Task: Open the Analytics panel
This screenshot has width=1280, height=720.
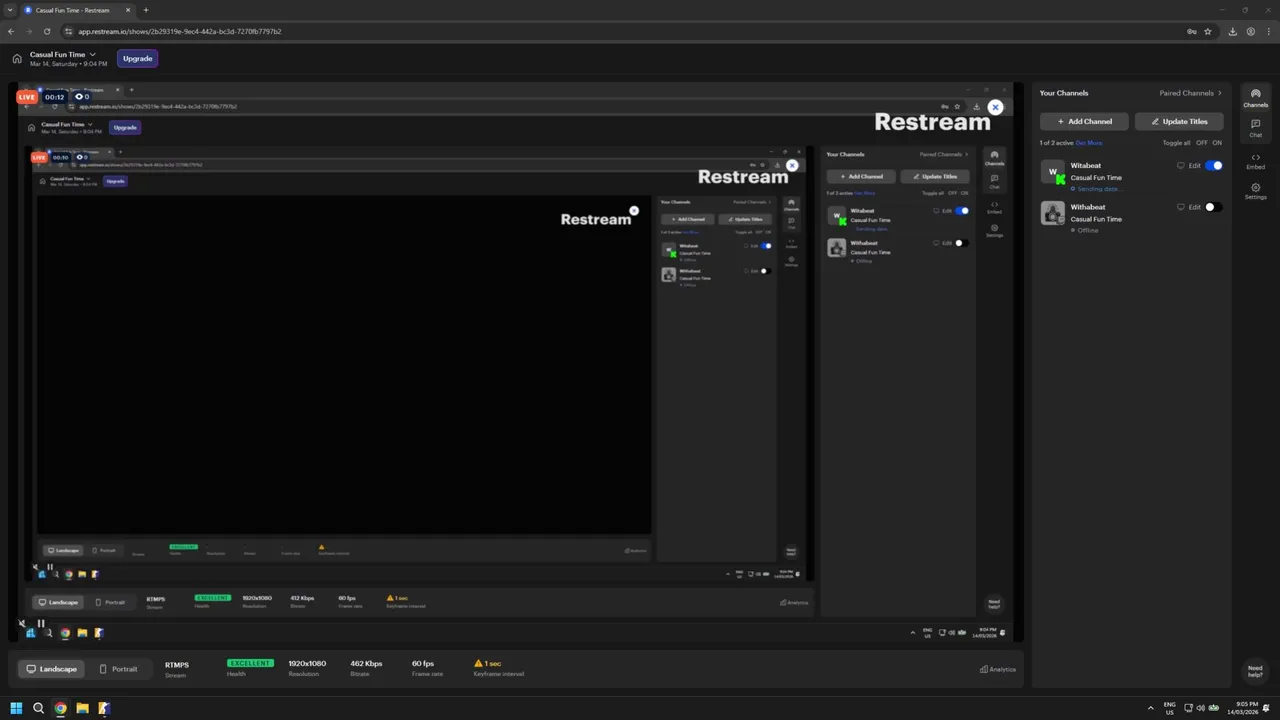Action: pyautogui.click(x=998, y=669)
